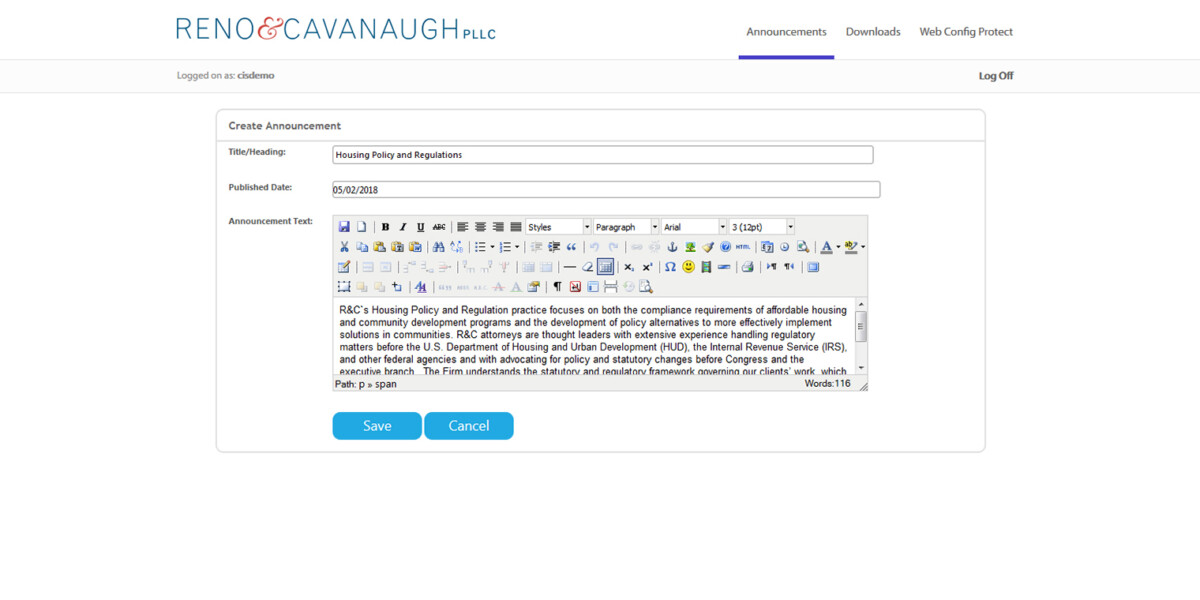
Task: Open the Styles dropdown
Action: tap(558, 227)
